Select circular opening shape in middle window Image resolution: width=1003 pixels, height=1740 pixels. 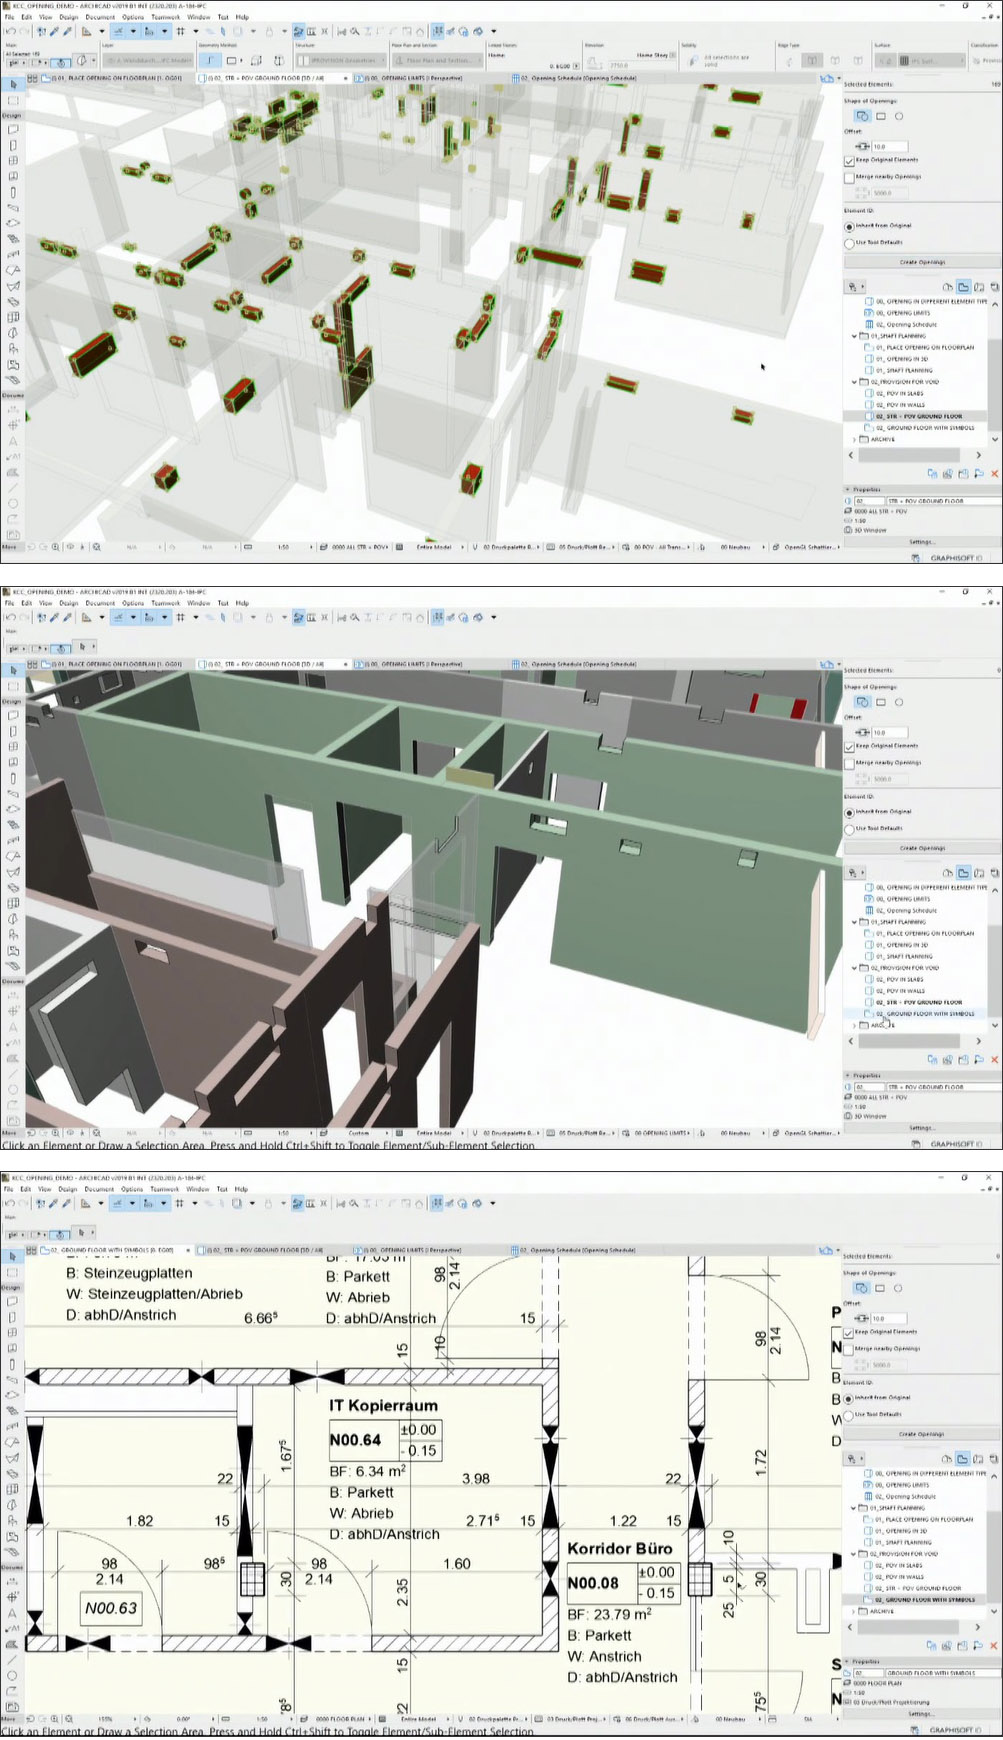(899, 702)
